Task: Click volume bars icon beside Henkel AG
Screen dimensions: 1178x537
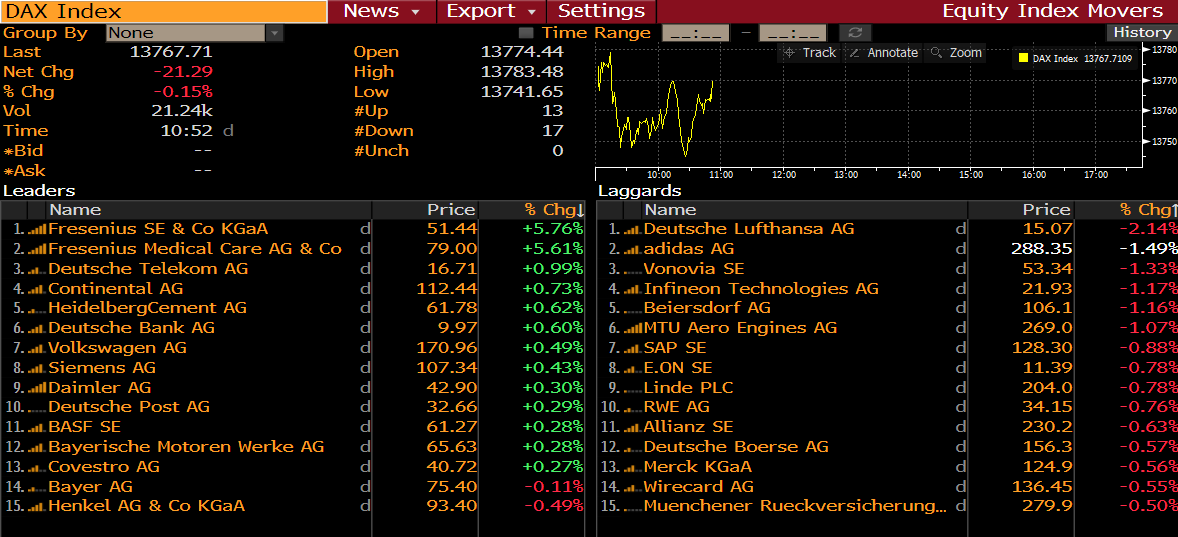Action: pos(37,506)
